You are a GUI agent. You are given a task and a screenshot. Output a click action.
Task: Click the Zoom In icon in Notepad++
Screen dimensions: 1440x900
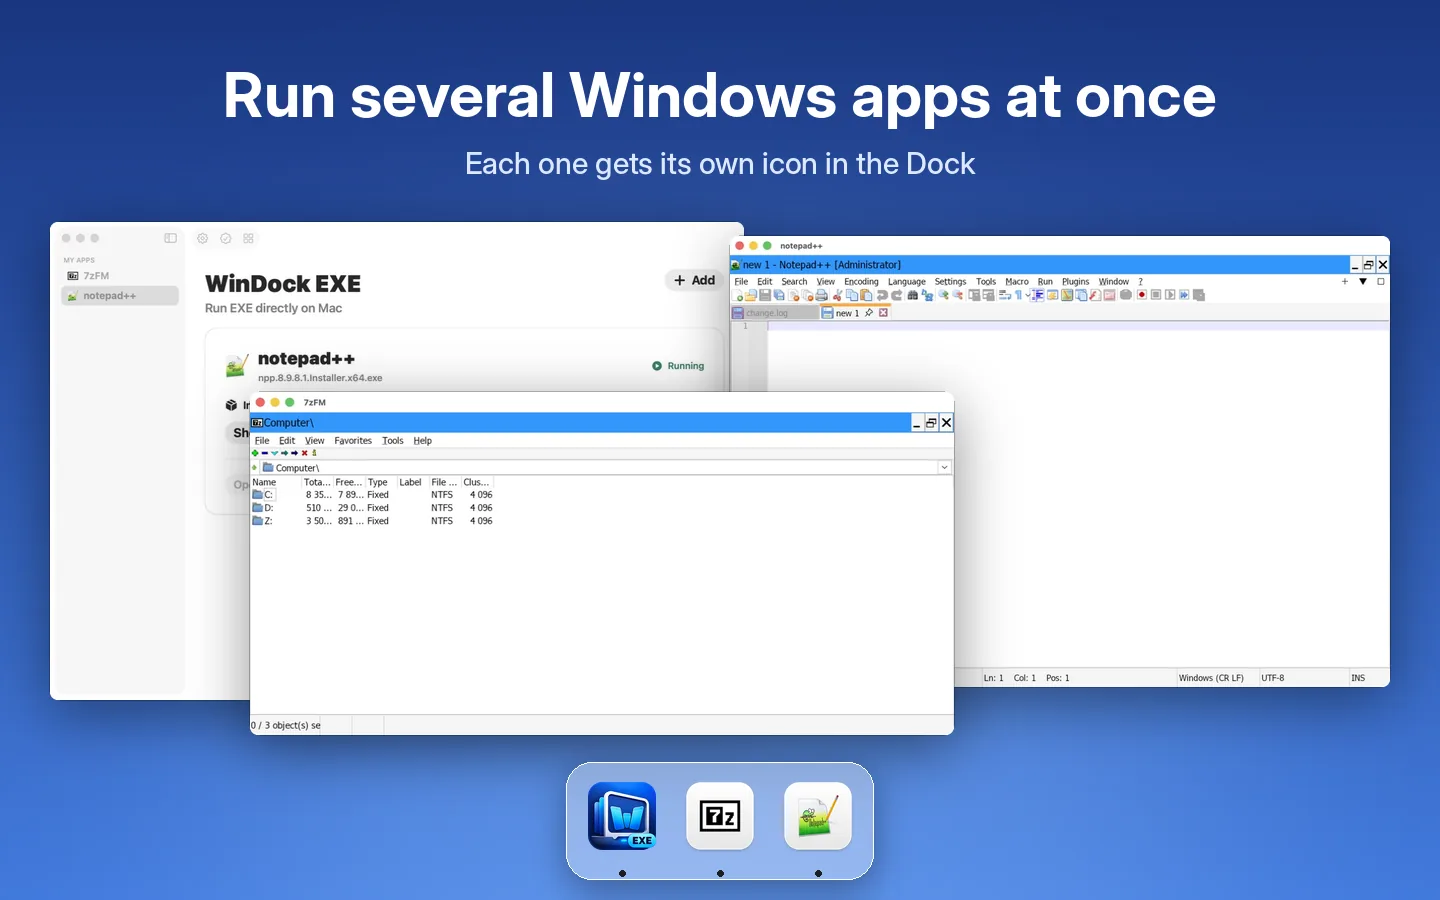point(943,295)
